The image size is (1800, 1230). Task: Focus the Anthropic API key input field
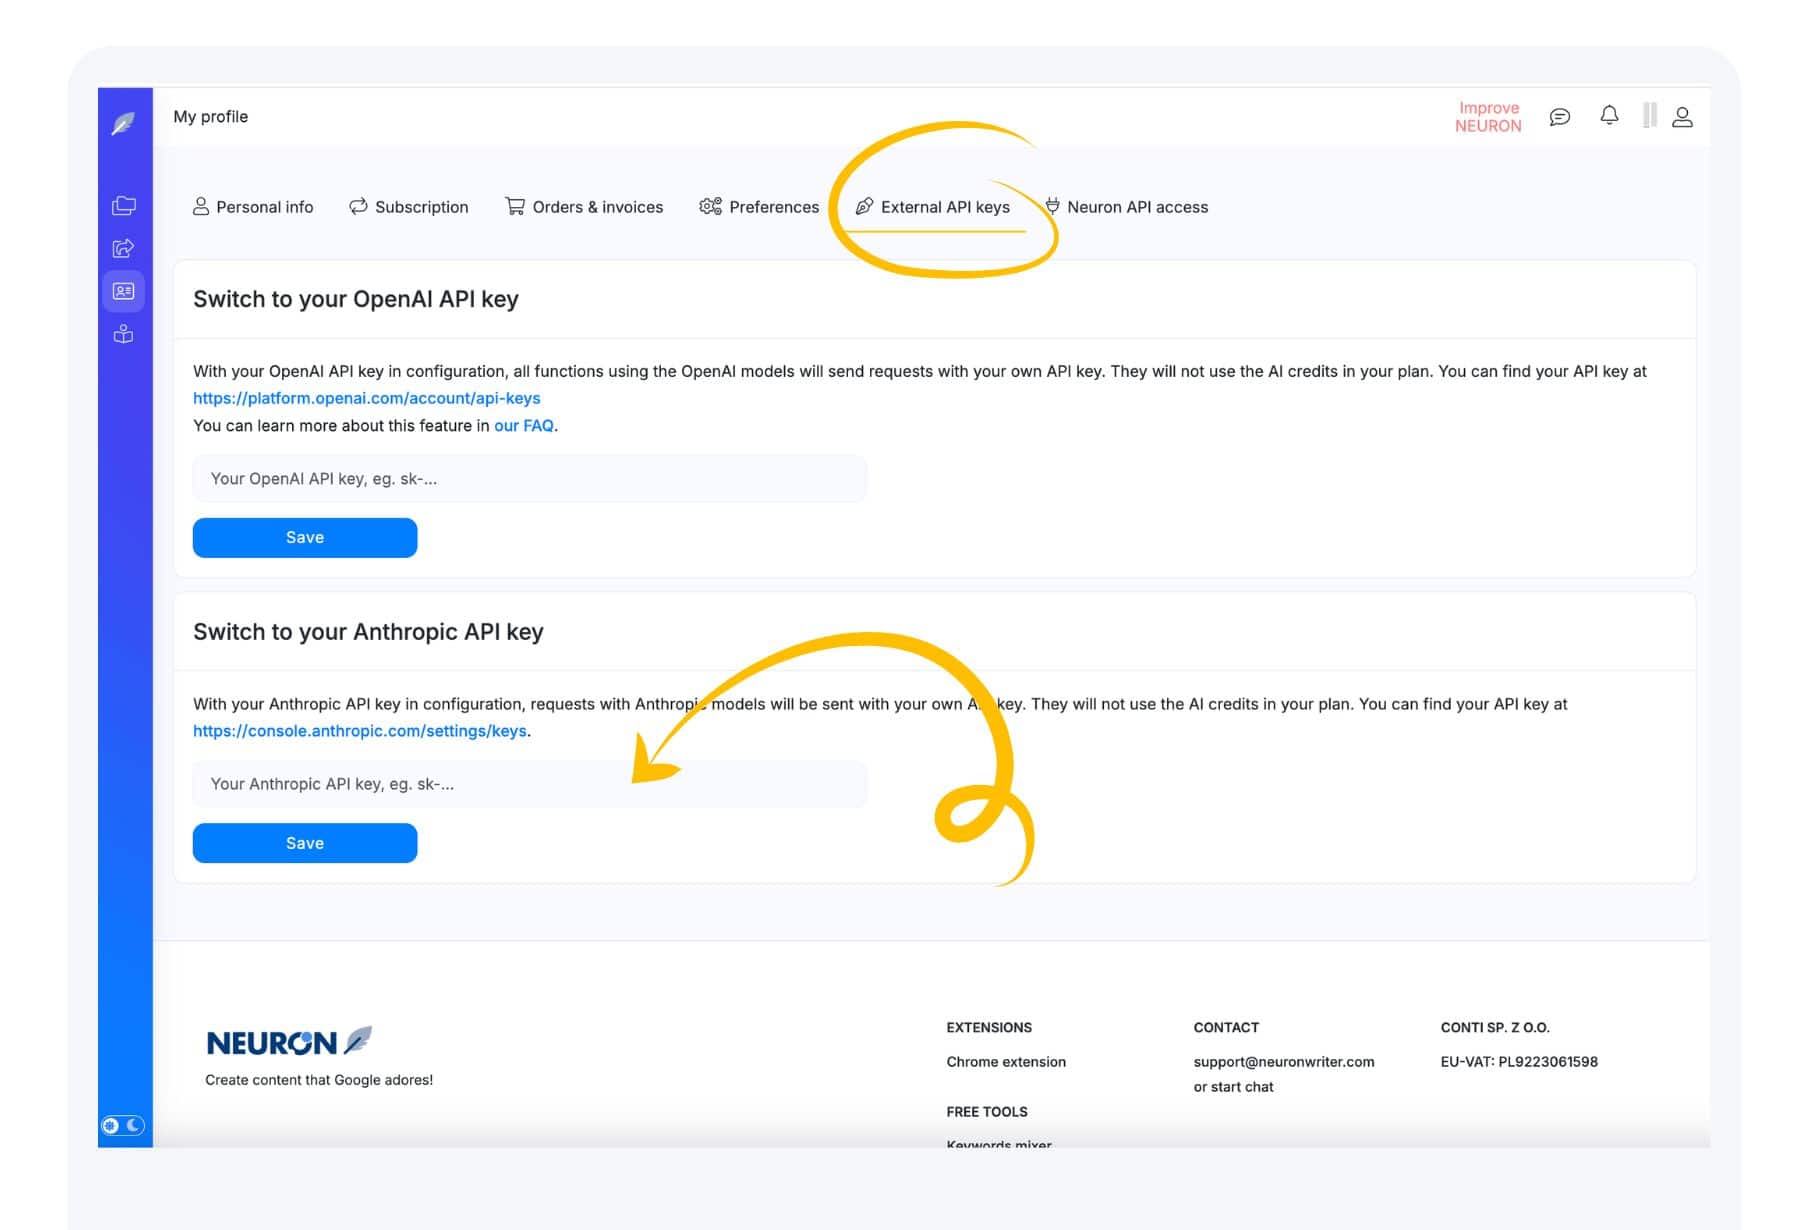530,784
